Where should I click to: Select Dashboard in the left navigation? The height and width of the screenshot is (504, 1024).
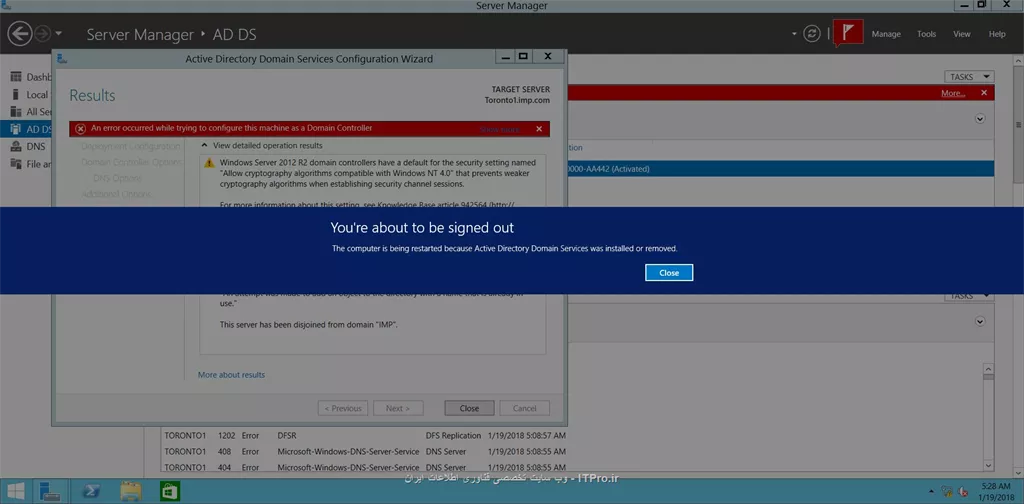tap(39, 77)
